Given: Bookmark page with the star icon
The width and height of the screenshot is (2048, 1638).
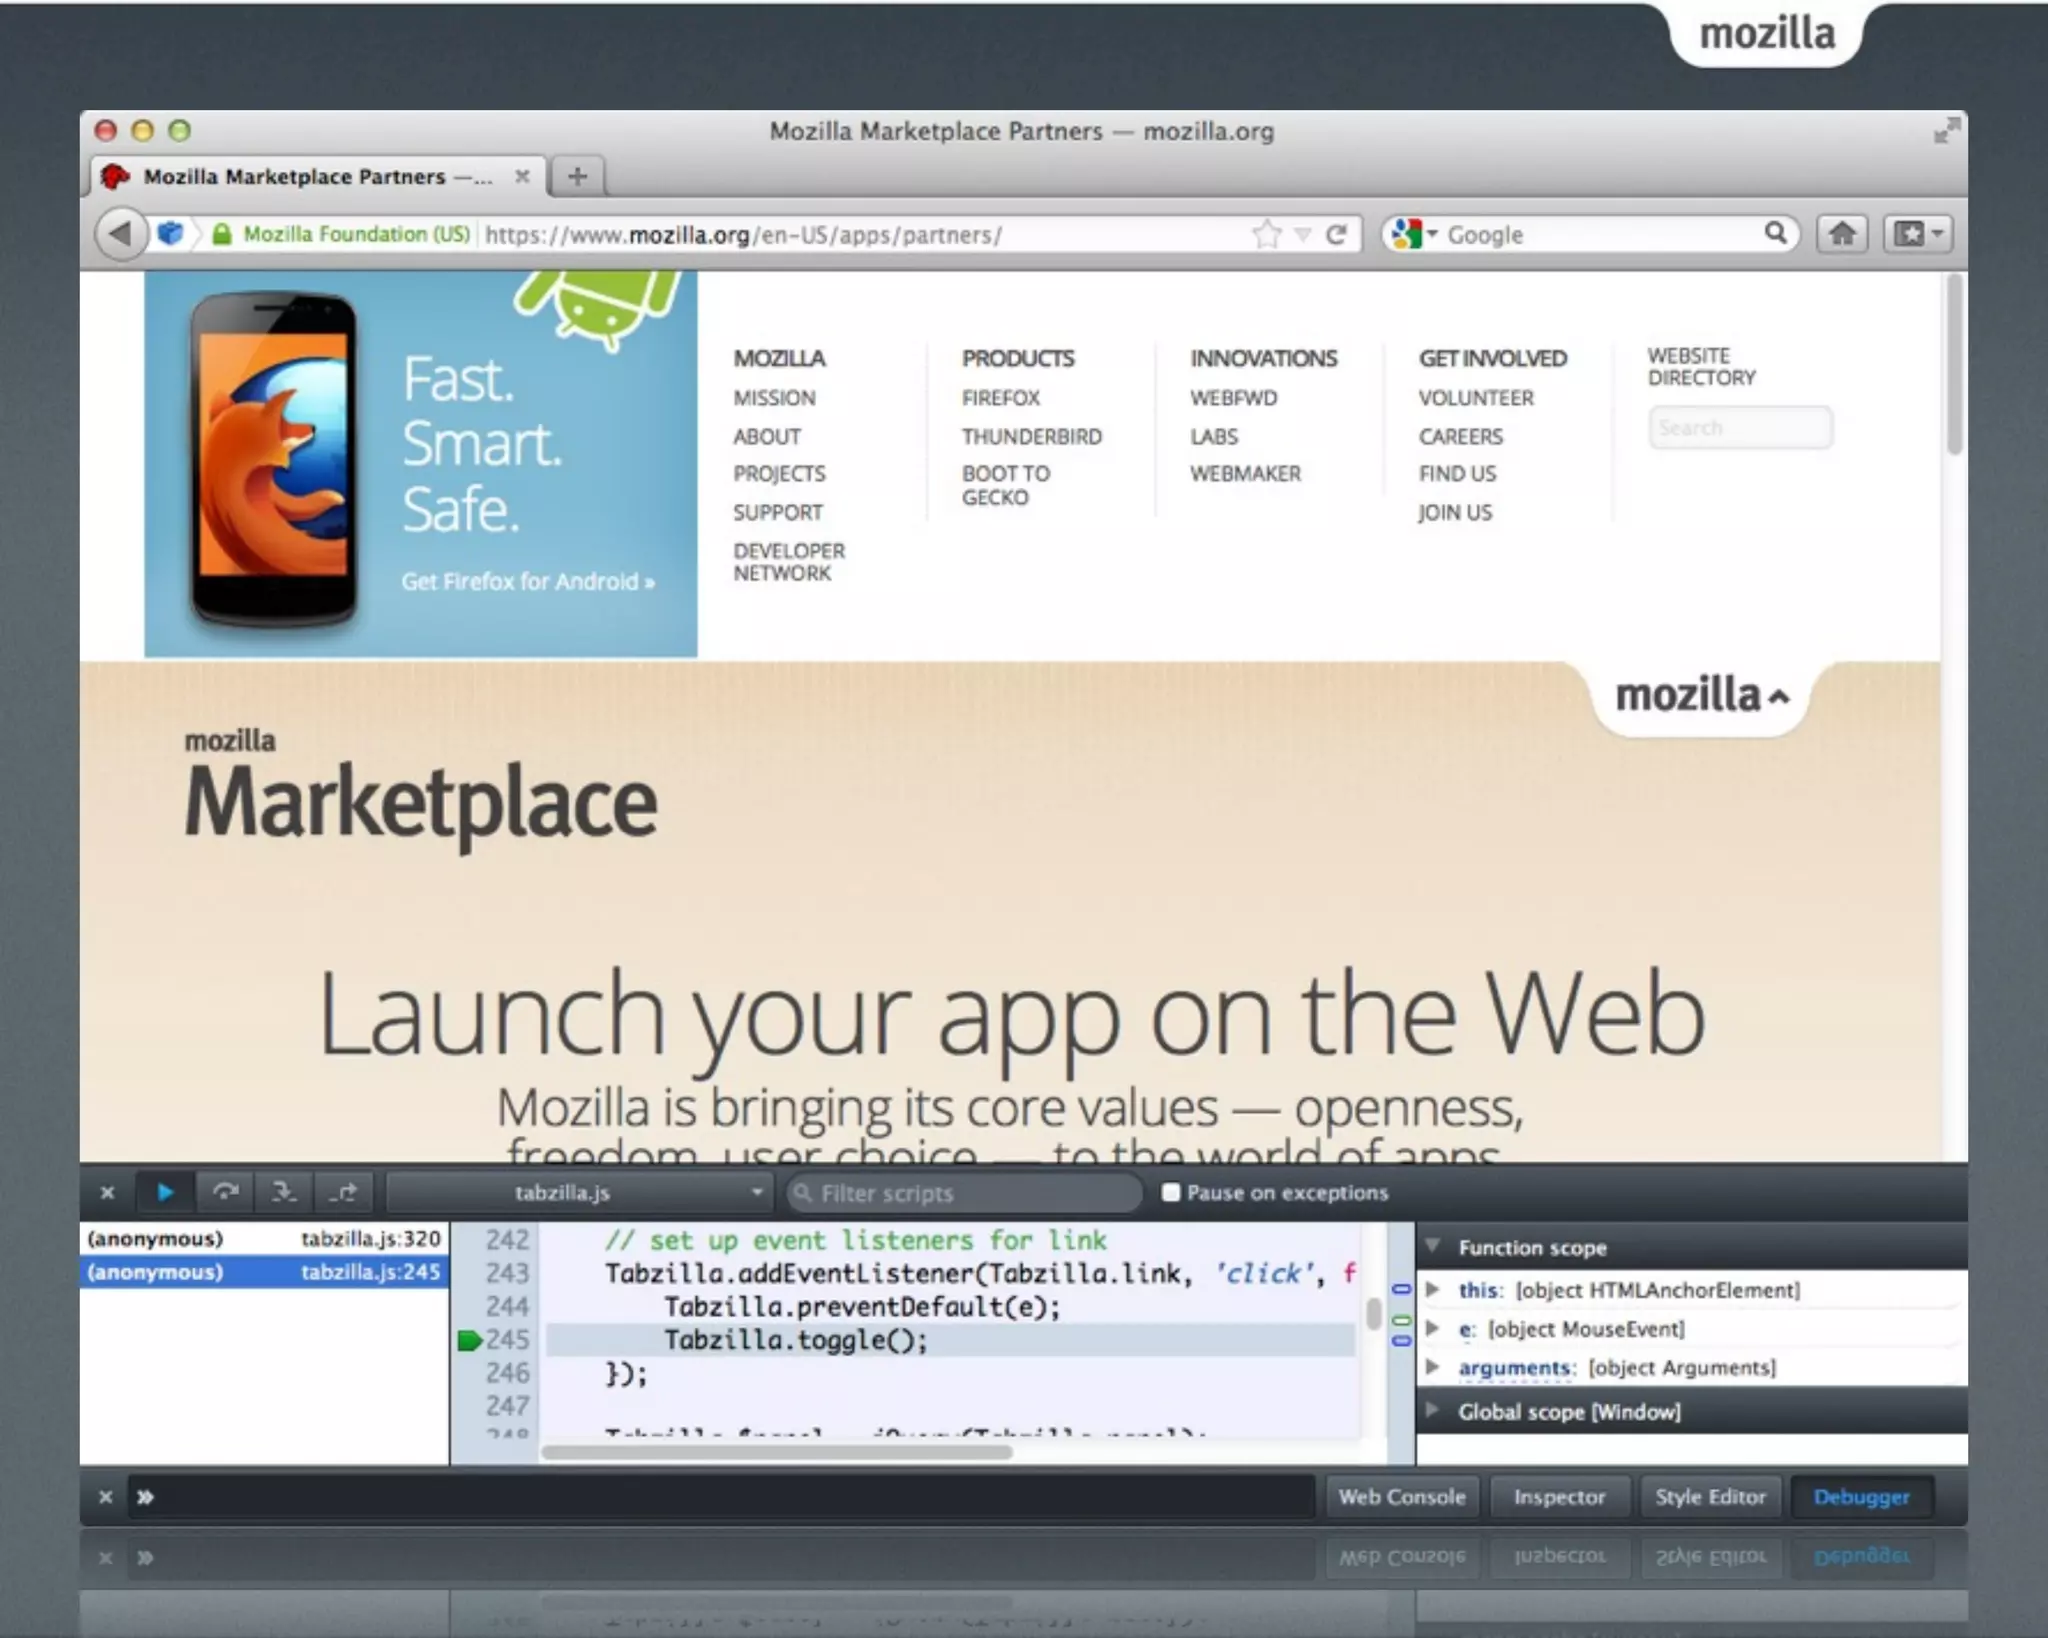Looking at the screenshot, I should [1266, 235].
